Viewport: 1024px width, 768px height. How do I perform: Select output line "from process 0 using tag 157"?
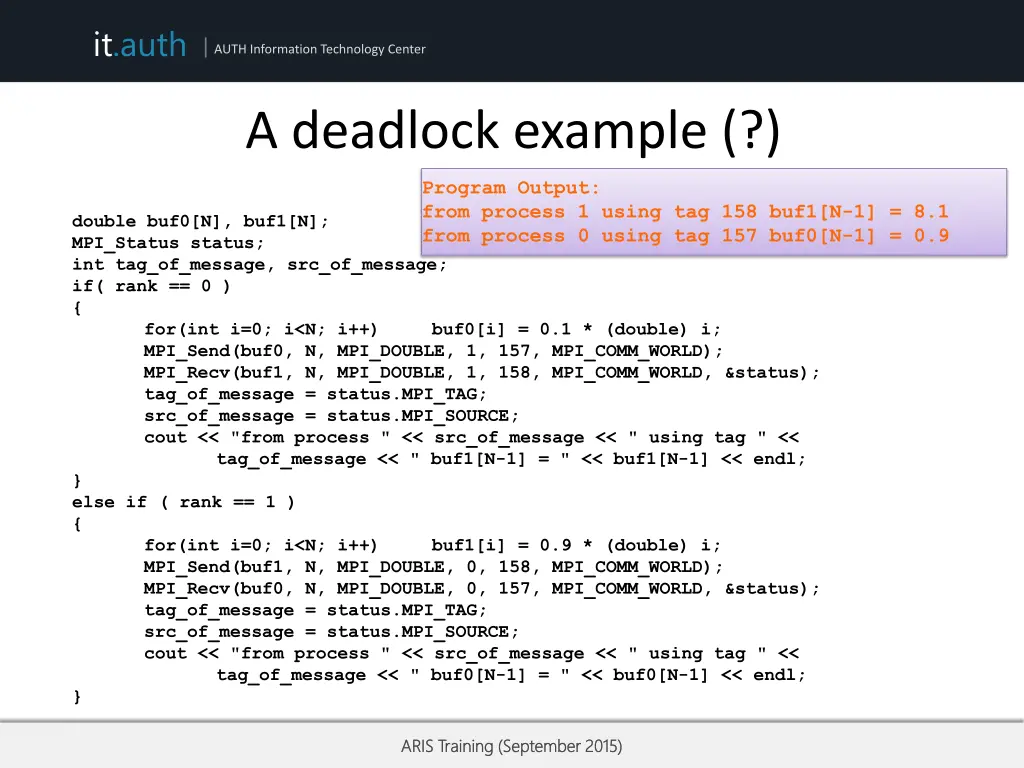coord(685,236)
